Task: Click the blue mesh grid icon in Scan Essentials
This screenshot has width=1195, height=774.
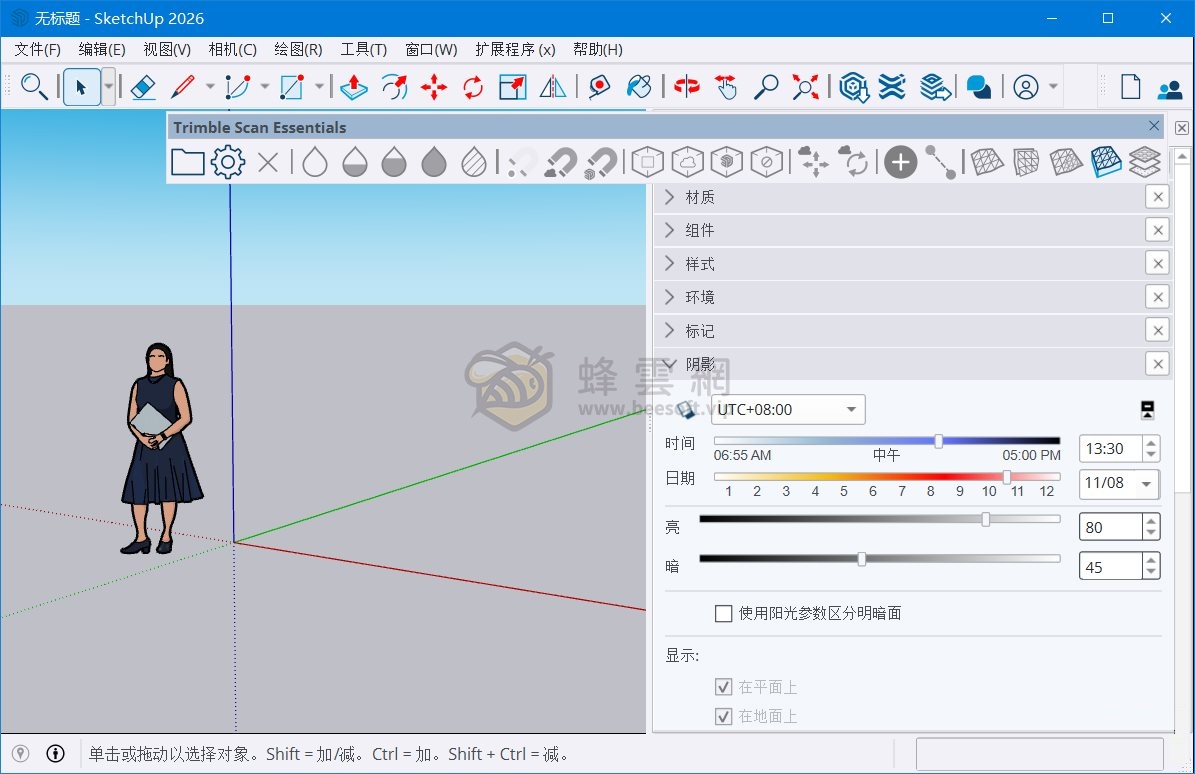Action: coord(1105,162)
